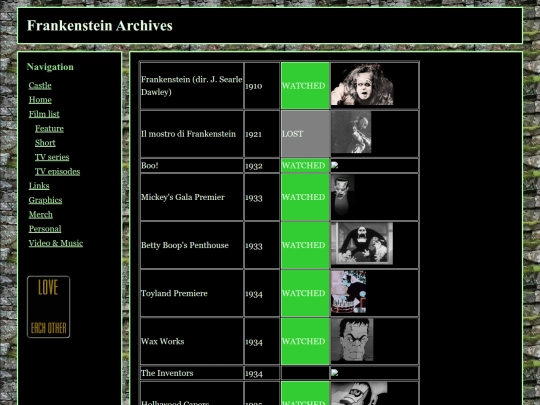The width and height of the screenshot is (540, 405).
Task: Click the 1934 year in The Inventors row
Action: 262,373
